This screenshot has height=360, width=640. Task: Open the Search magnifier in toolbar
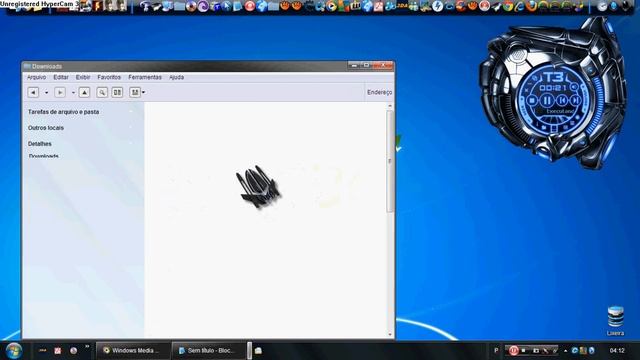pos(102,93)
